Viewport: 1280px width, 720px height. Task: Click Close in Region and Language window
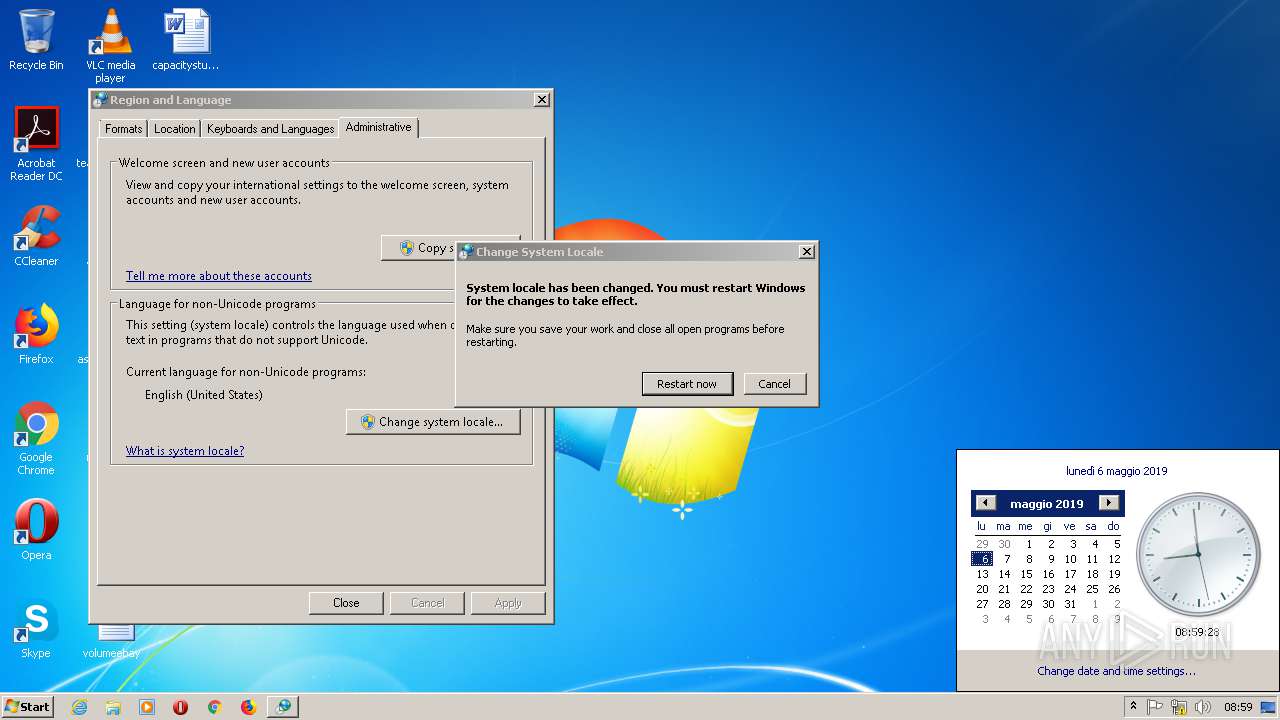(x=346, y=603)
